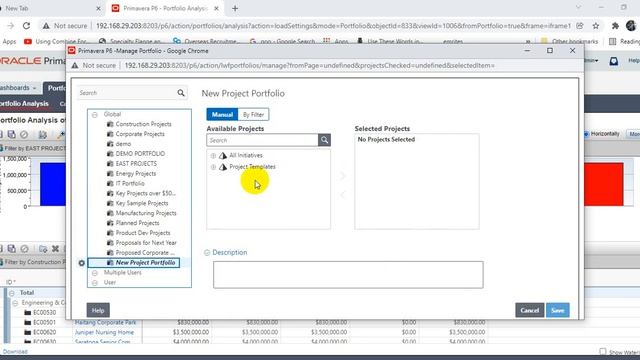Open the Haitang Corporate Park project link
This screenshot has width=640, height=360.
click(x=105, y=322)
